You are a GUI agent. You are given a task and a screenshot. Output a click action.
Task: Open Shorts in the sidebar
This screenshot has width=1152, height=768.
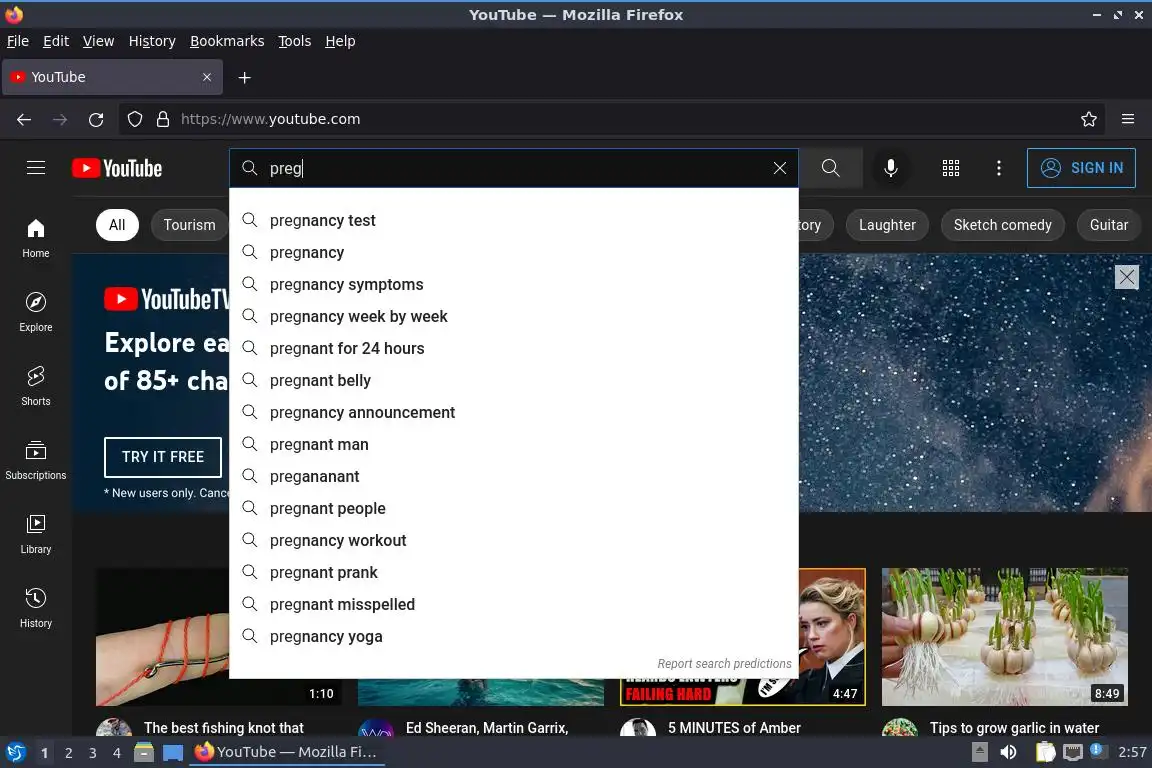[35, 387]
